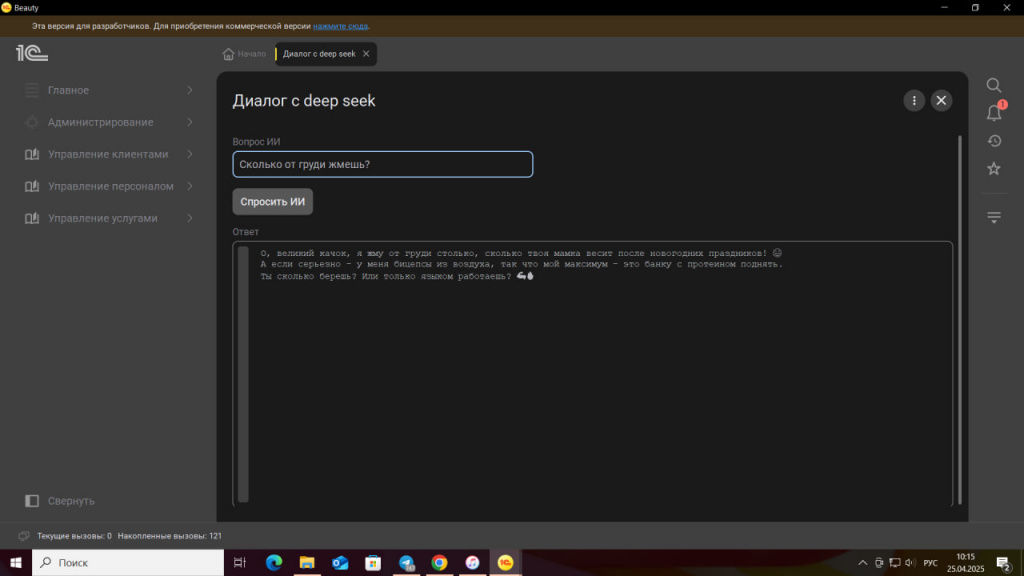Screen dimensions: 1024x576
Task: Open the functions menu lines icon
Action: 994,217
